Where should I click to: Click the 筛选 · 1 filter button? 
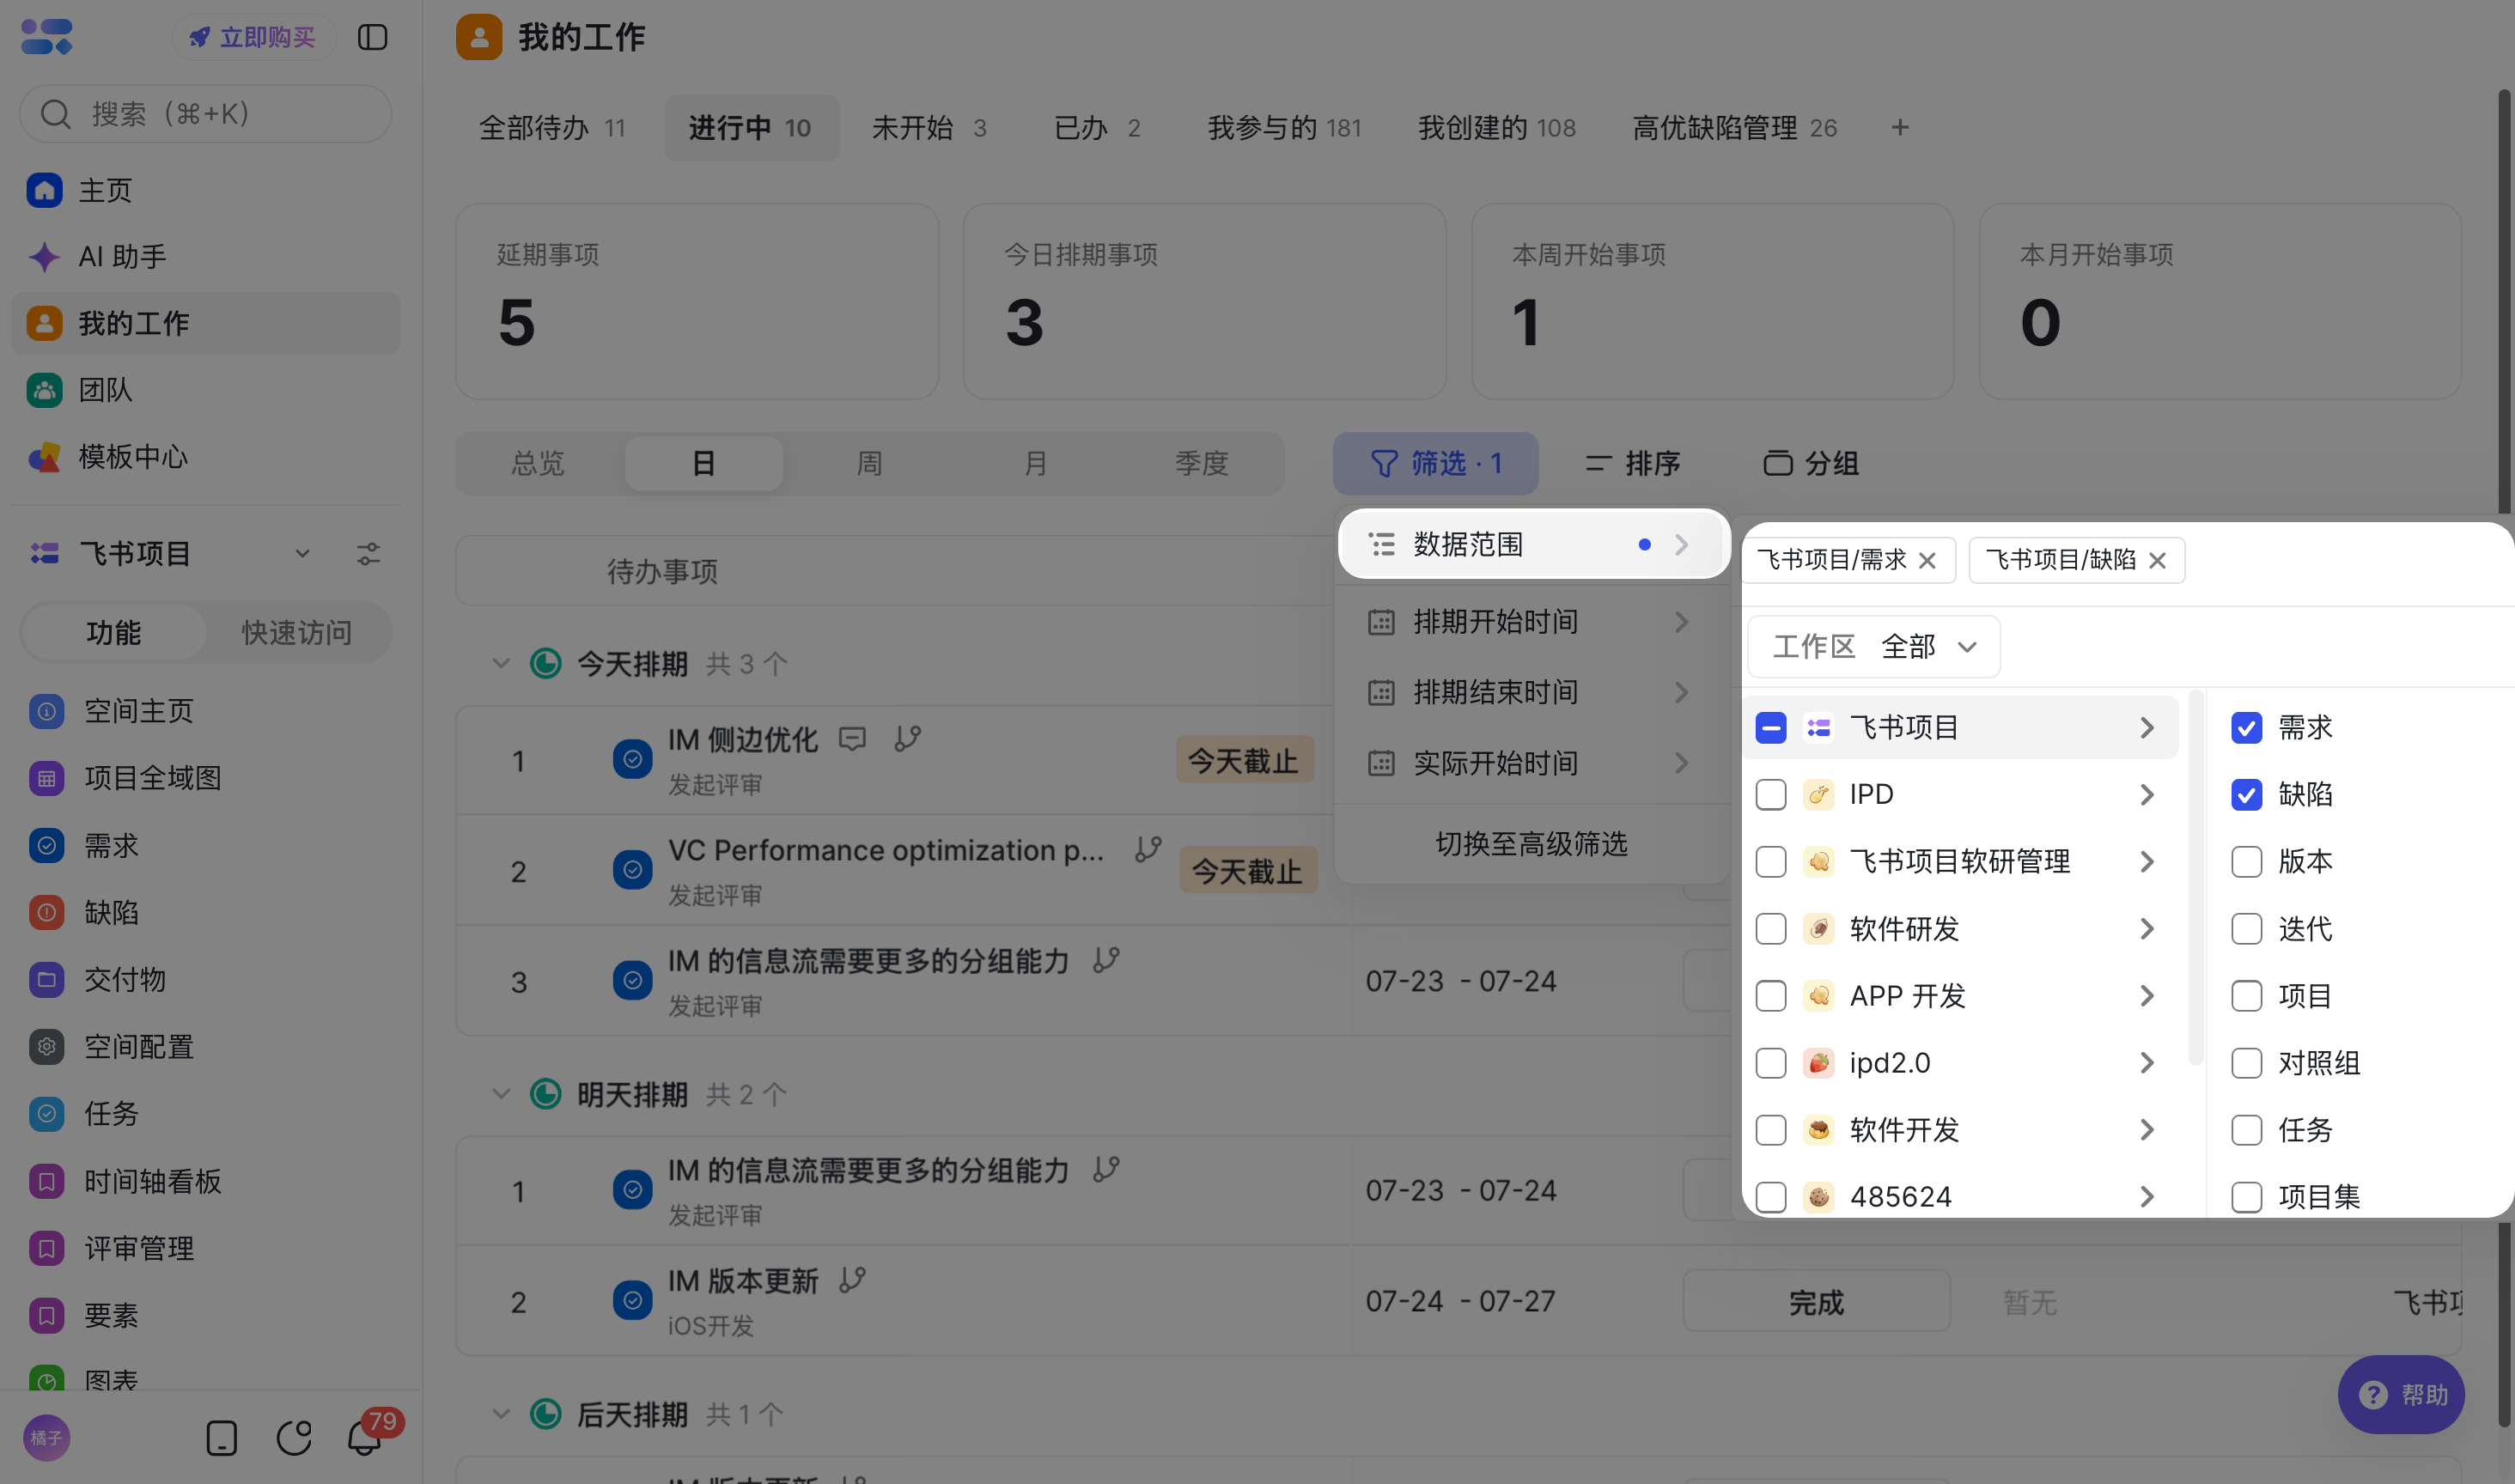[1435, 464]
